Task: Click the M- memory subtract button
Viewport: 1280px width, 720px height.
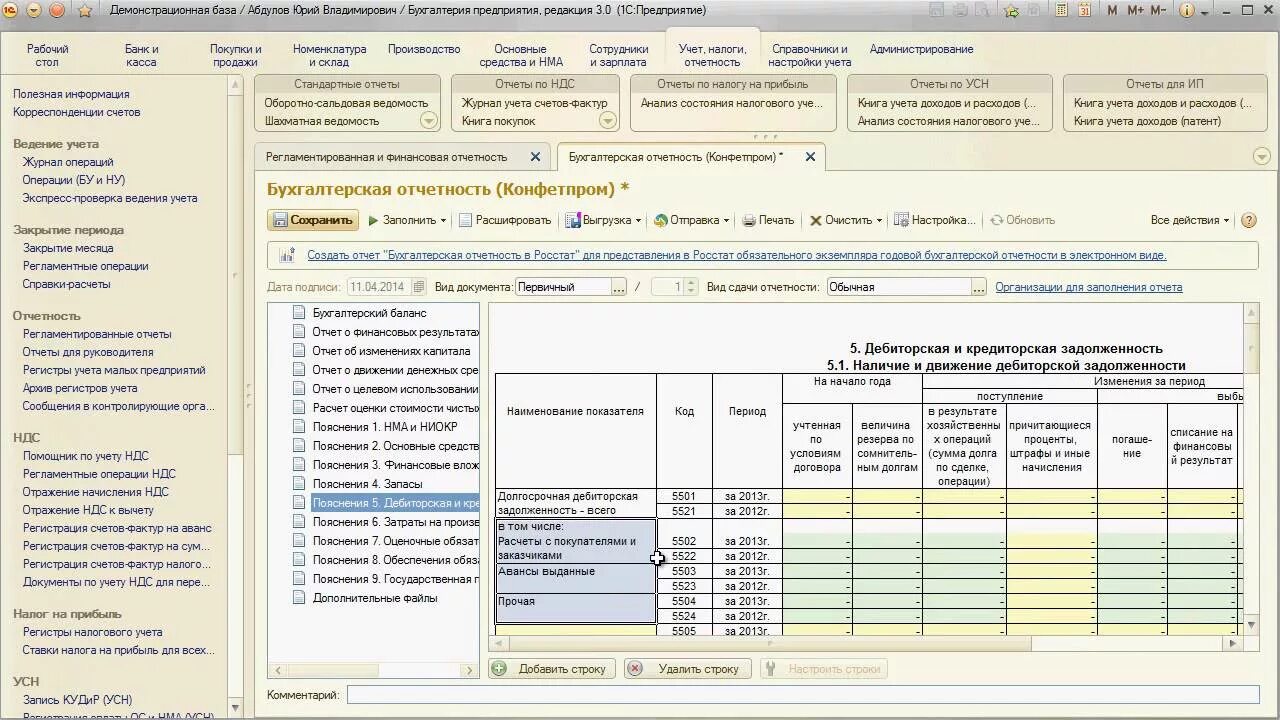Action: 1159,11
